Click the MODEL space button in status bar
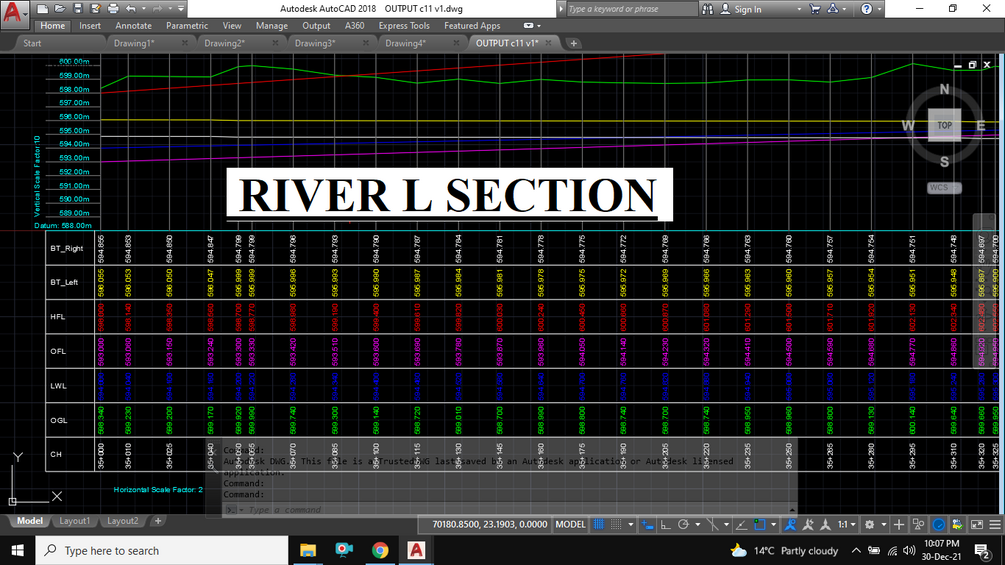1005x565 pixels. click(570, 525)
